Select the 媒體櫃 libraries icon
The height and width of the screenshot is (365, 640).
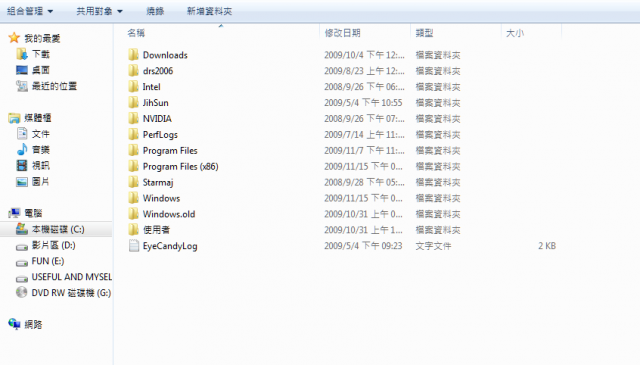[x=14, y=118]
